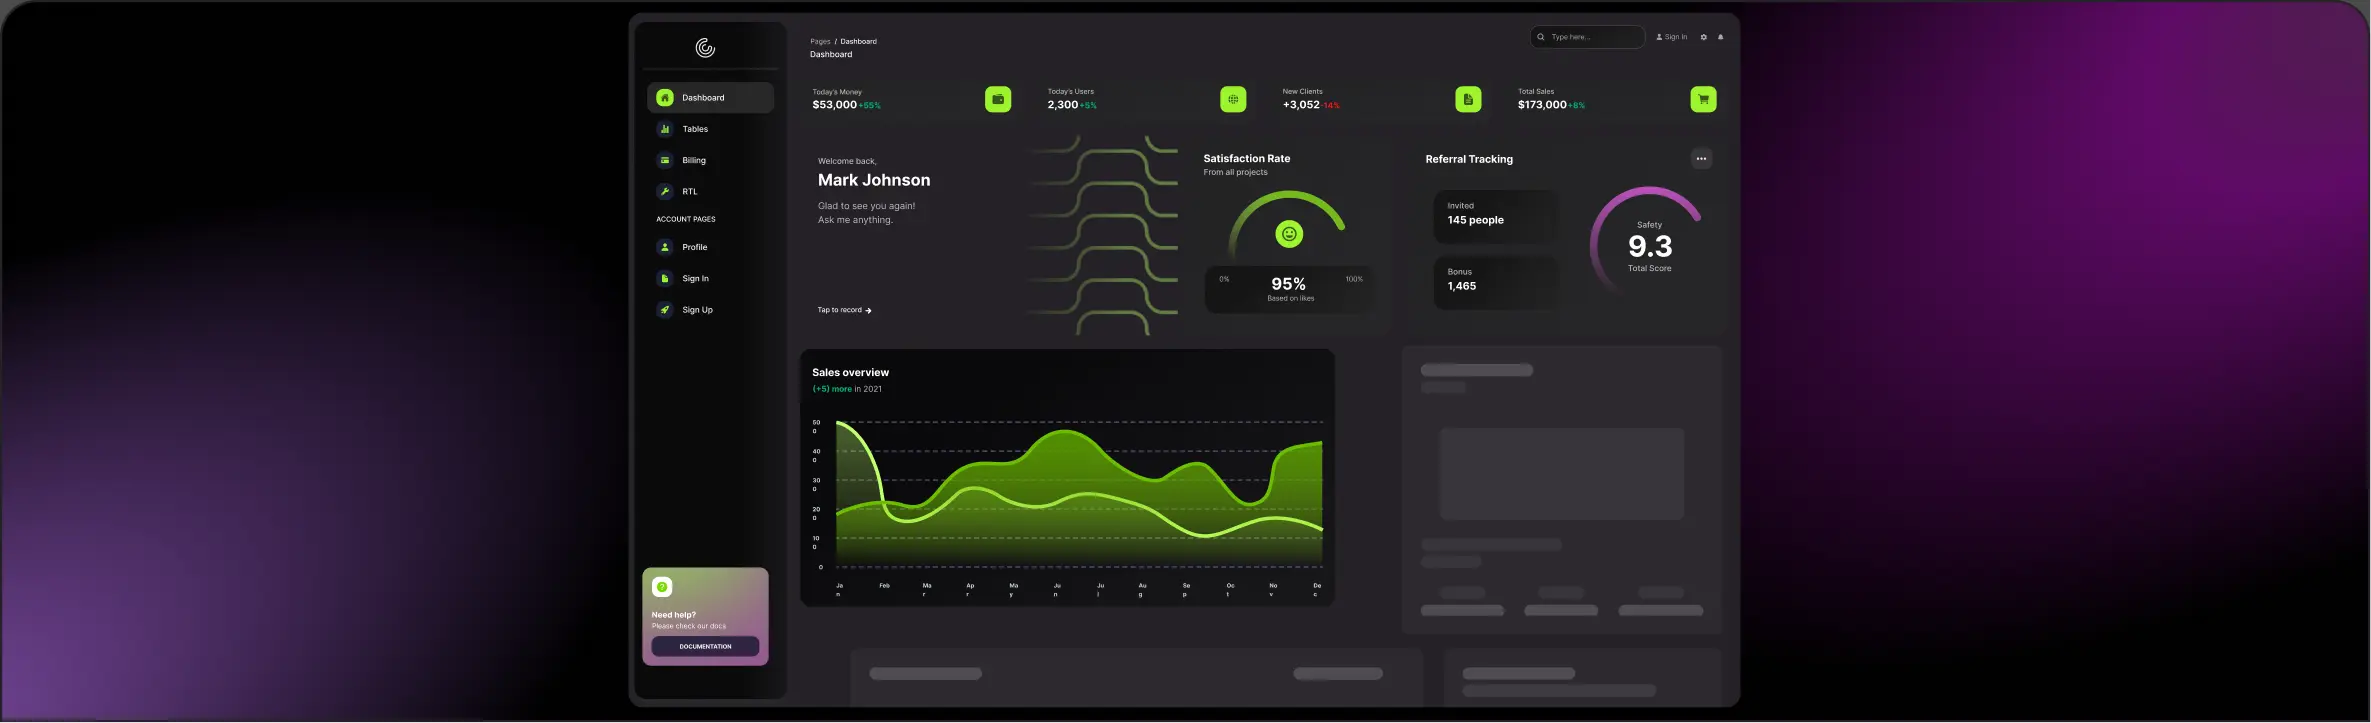Select the RTL sidebar item
The width and height of the screenshot is (2371, 723).
tap(689, 191)
